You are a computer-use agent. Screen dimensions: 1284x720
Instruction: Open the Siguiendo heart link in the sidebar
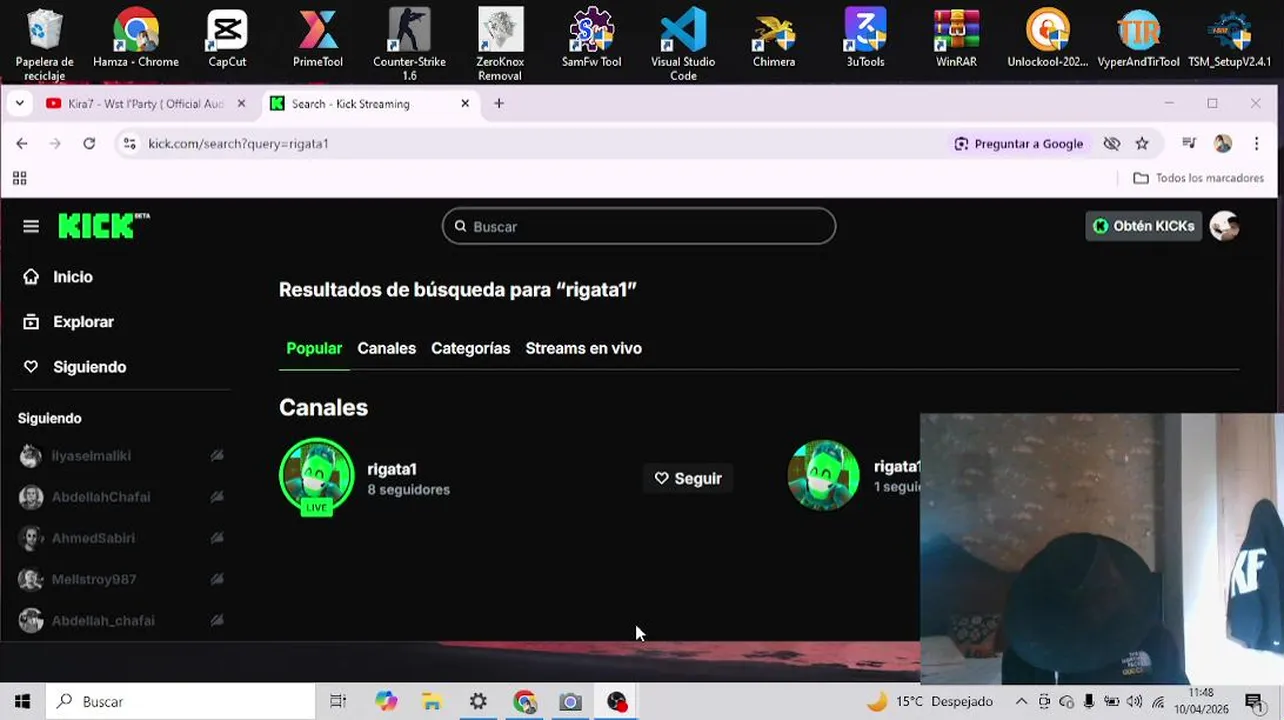point(75,367)
